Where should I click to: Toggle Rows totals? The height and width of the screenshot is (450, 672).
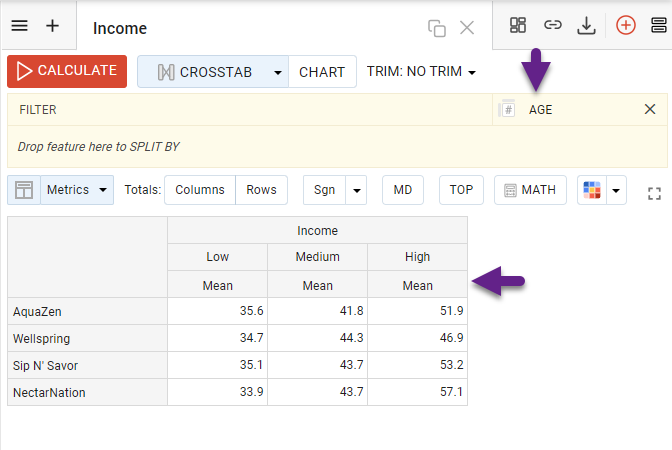tap(262, 190)
